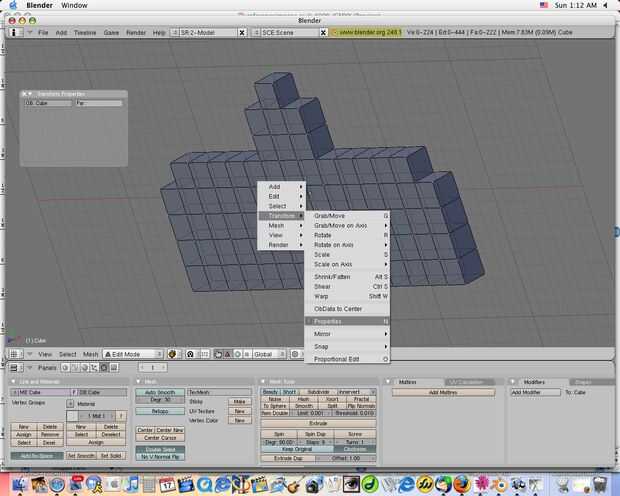Open Dreamweaver green icon in Dock
620x496 pixels.
[x=370, y=485]
